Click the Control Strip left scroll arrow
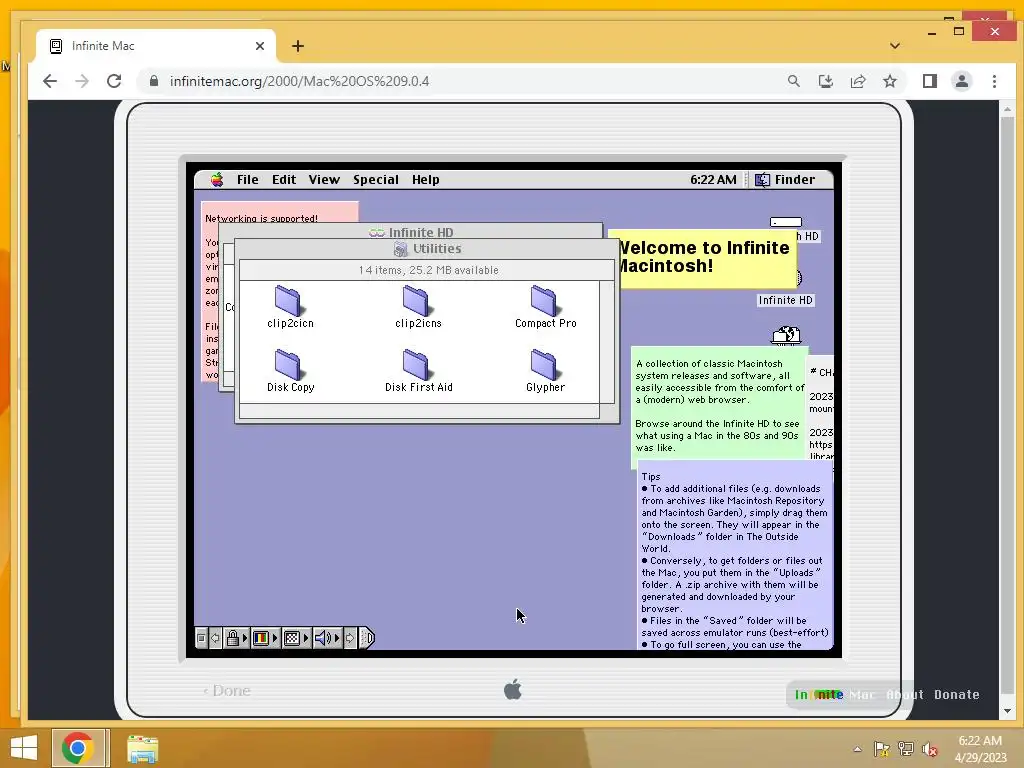Image resolution: width=1024 pixels, height=768 pixels. click(x=215, y=638)
